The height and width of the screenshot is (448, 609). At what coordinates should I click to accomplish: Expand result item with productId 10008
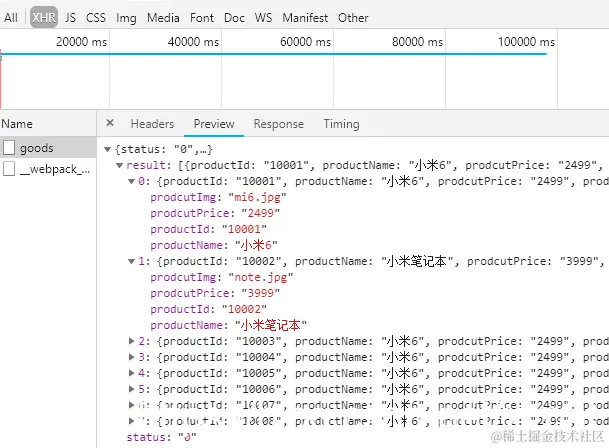pos(132,421)
